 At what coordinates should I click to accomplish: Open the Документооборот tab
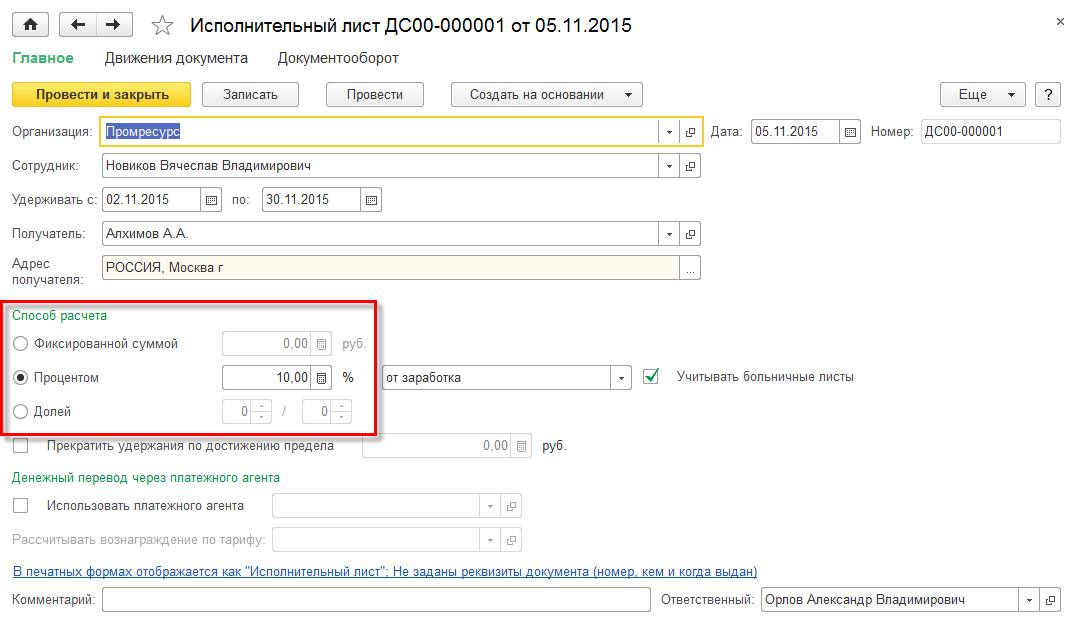[x=338, y=58]
